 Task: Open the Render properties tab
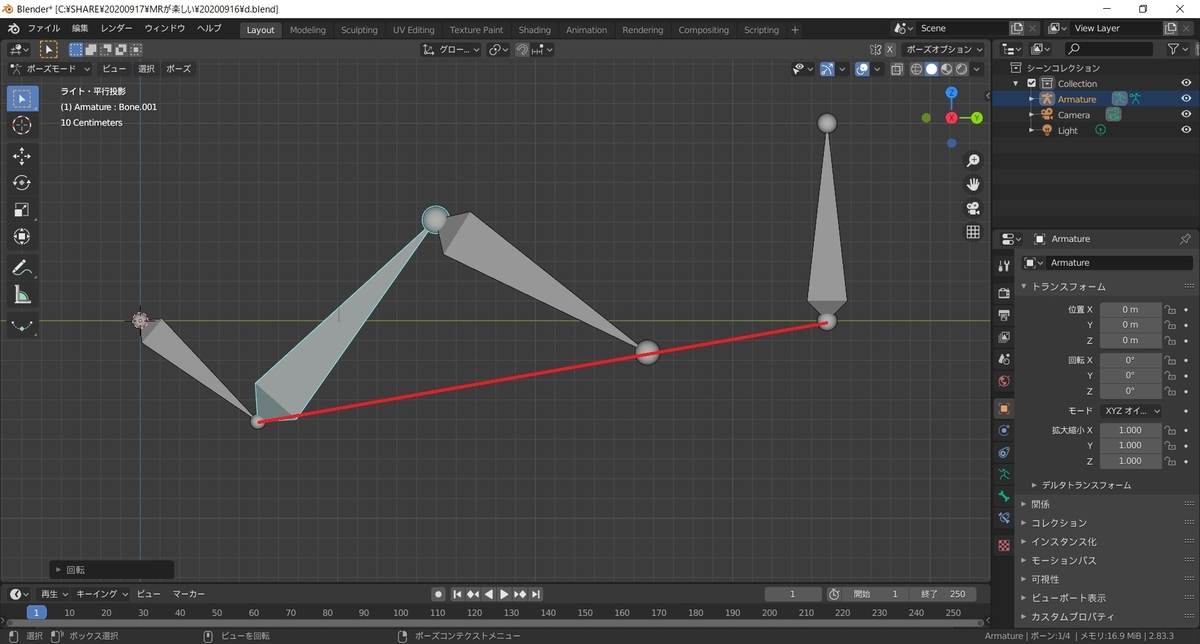[1004, 293]
